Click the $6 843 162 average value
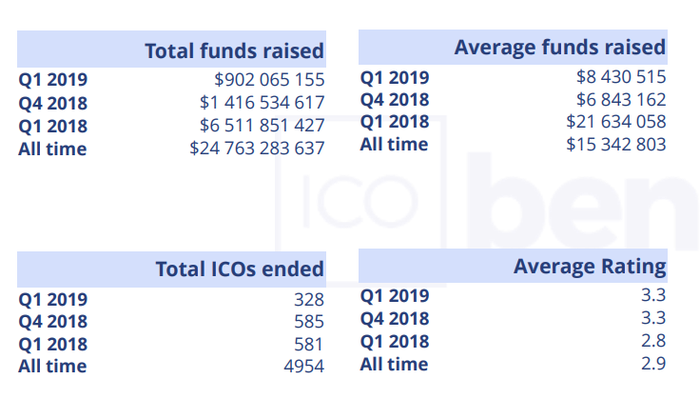Image resolution: width=700 pixels, height=399 pixels. point(621,100)
